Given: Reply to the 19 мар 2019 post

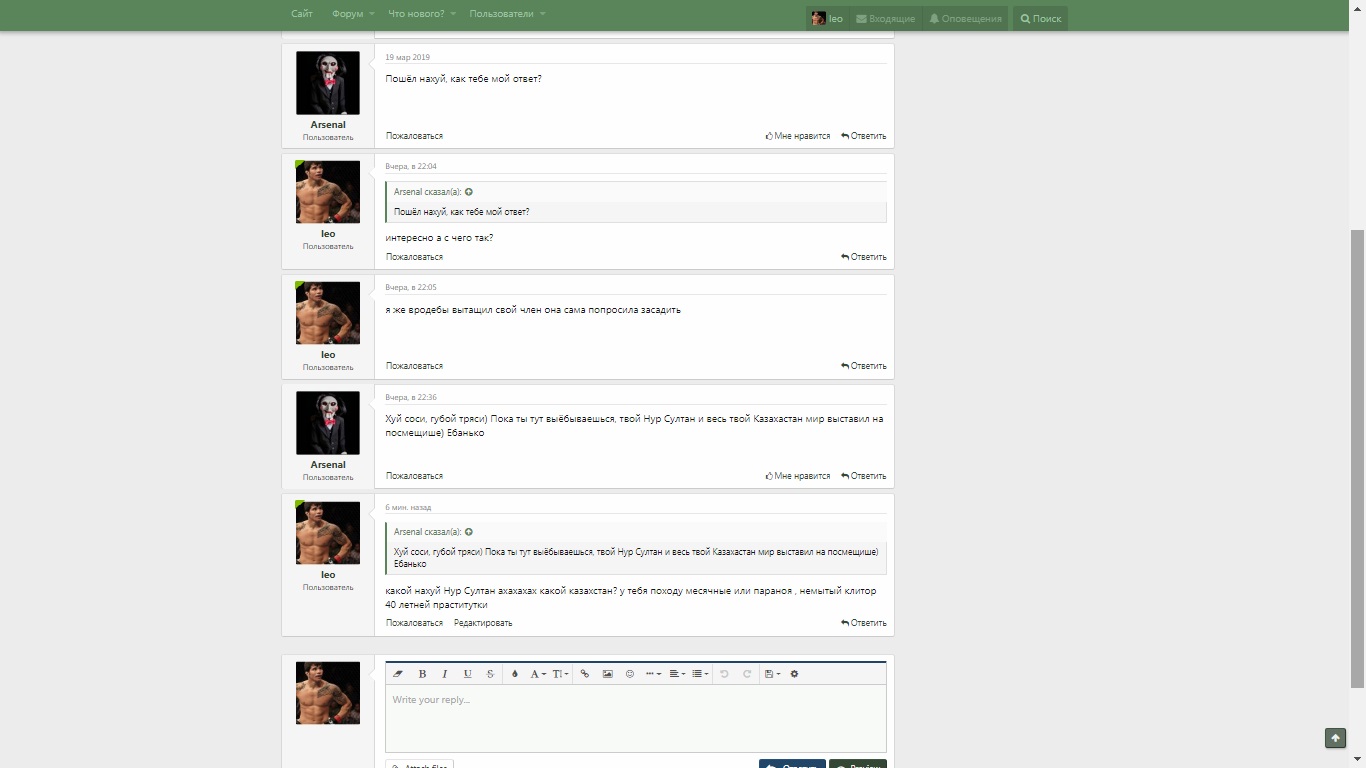Looking at the screenshot, I should (x=864, y=136).
